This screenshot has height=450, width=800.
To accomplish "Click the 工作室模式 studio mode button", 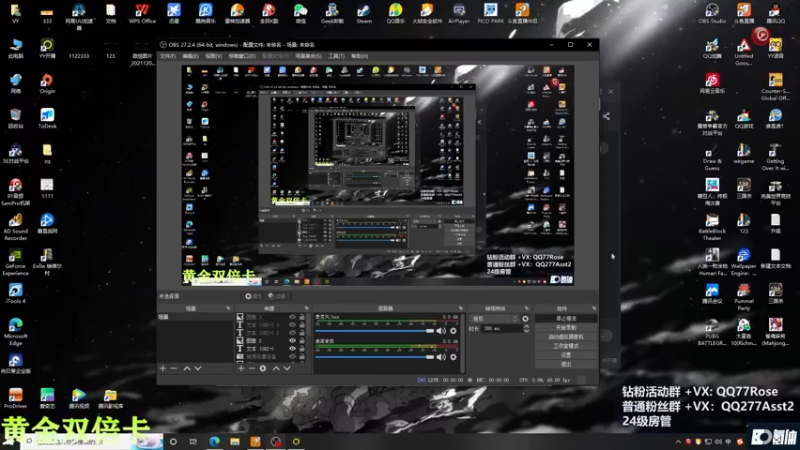I will 566,346.
